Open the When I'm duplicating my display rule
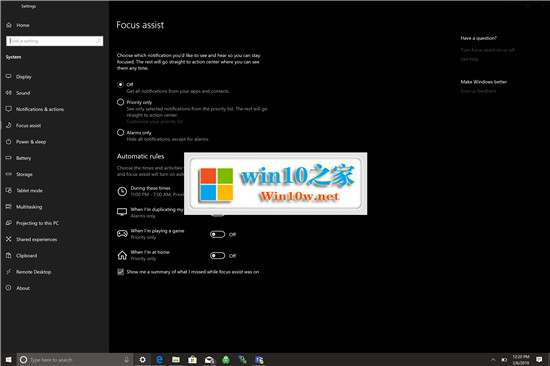 (x=150, y=212)
